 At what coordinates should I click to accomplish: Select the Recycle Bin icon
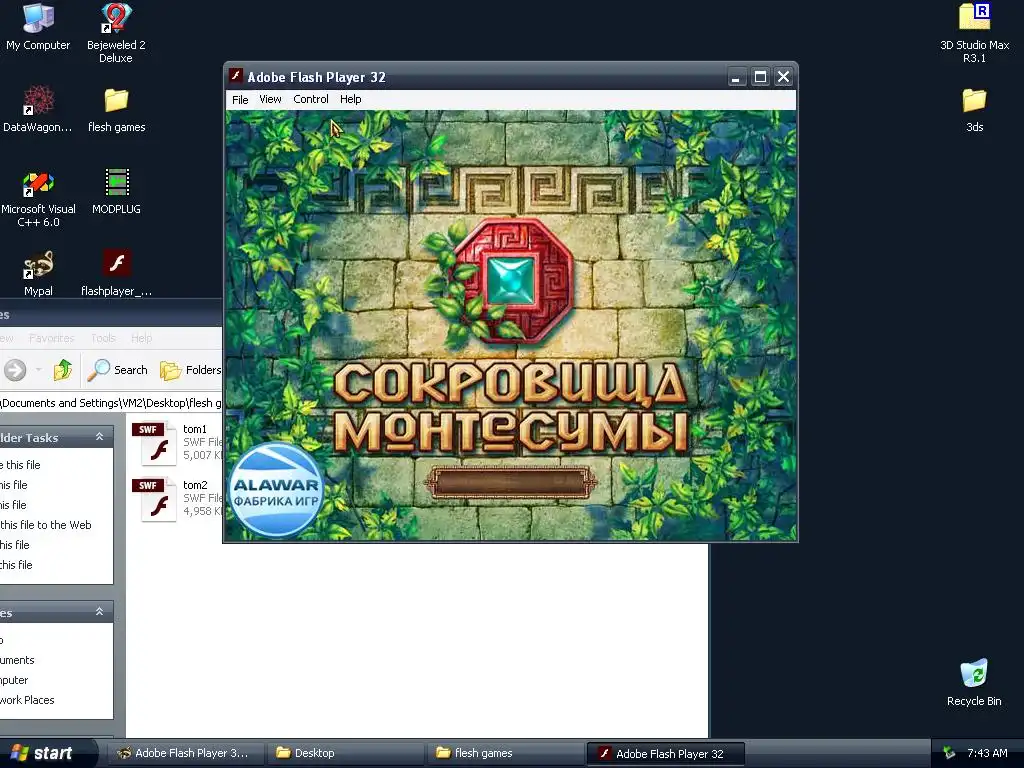point(974,682)
